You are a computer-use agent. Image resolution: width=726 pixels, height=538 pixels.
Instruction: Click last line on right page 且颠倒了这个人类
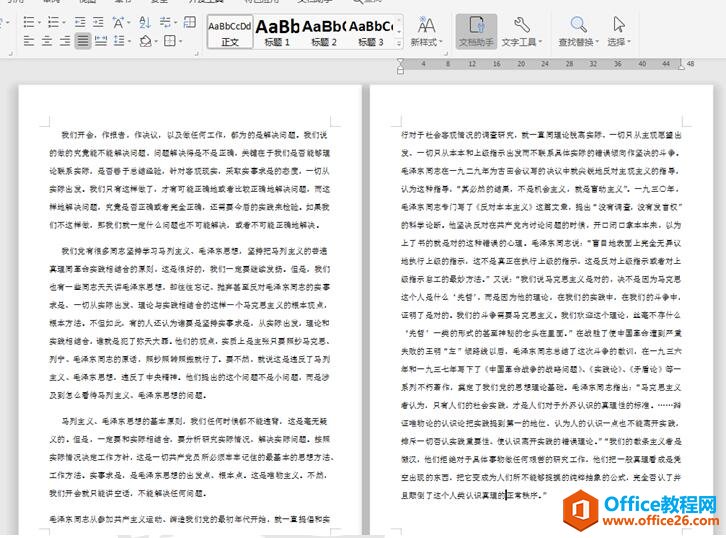tap(474, 495)
